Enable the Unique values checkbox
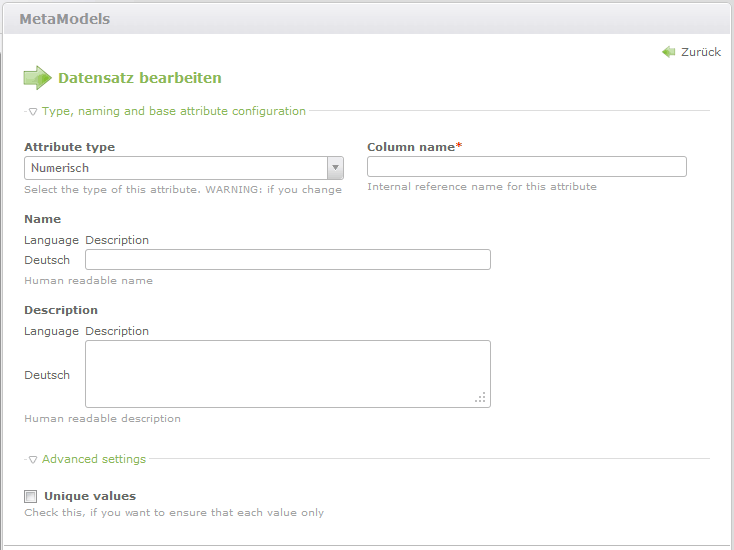The width and height of the screenshot is (734, 550). tap(31, 496)
